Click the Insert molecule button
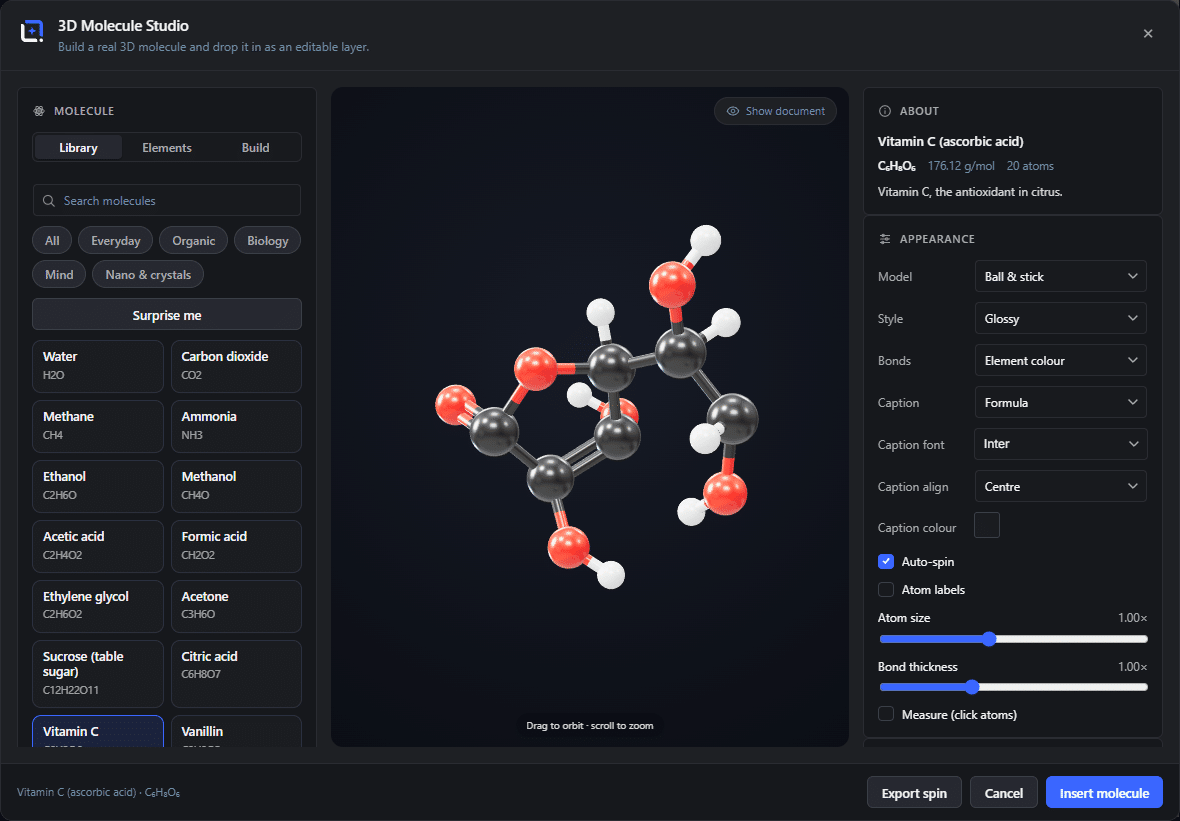The image size is (1180, 821). point(1104,792)
